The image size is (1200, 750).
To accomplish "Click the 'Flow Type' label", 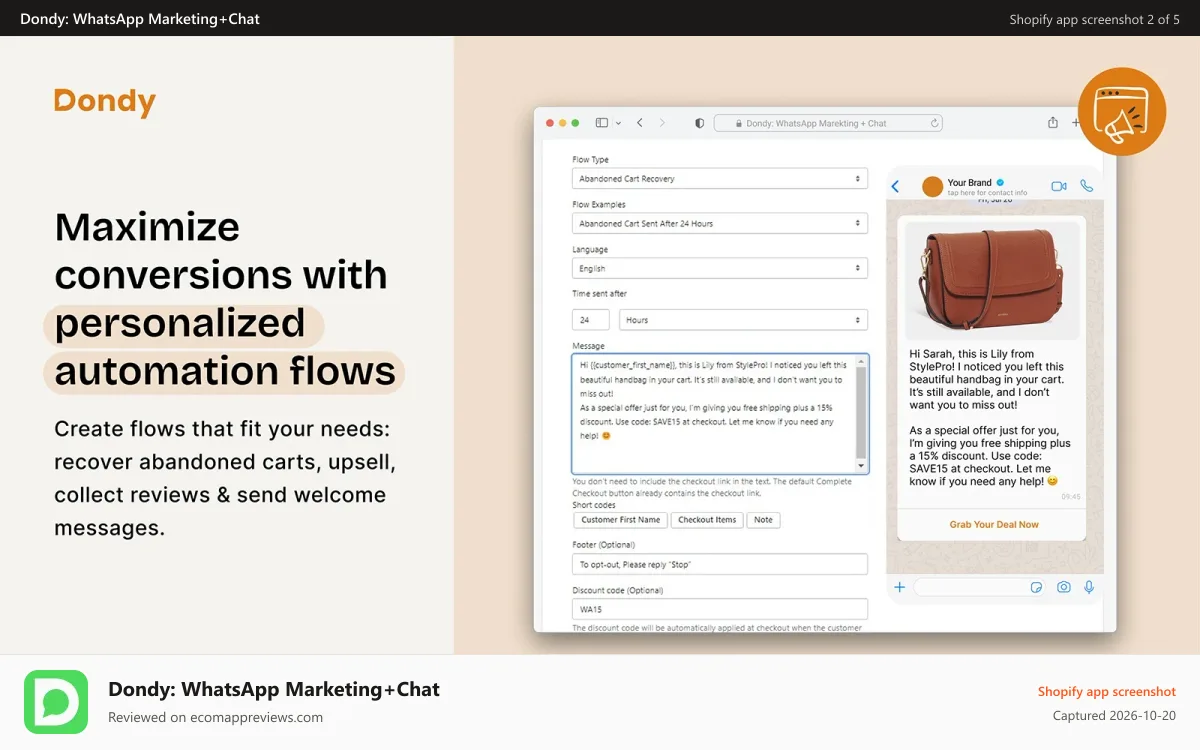I will point(590,160).
